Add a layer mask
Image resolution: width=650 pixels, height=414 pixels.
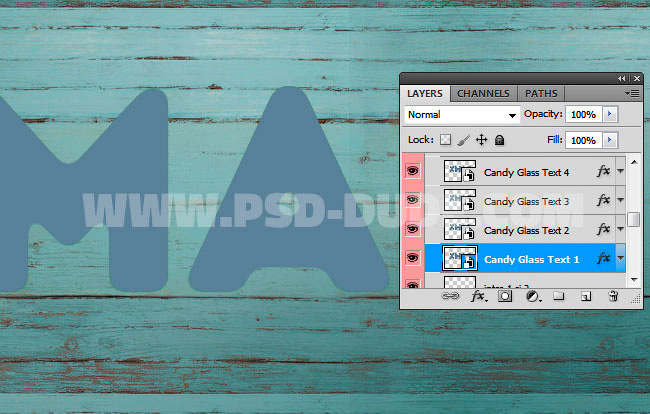pos(505,297)
